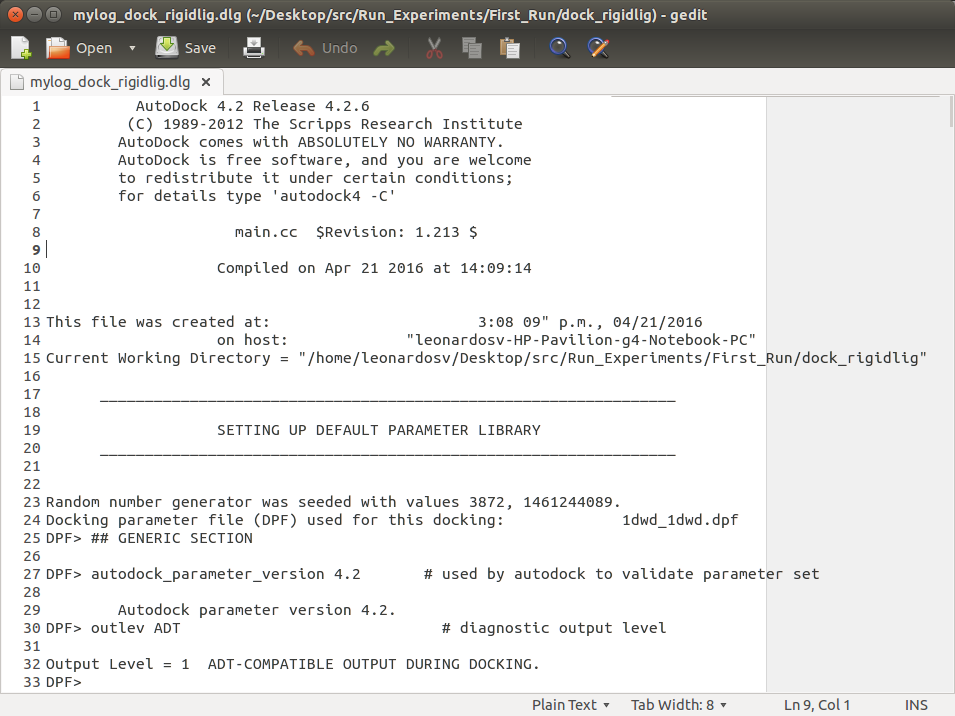Open Find with the magnifier icon
The height and width of the screenshot is (716, 955).
pyautogui.click(x=559, y=47)
